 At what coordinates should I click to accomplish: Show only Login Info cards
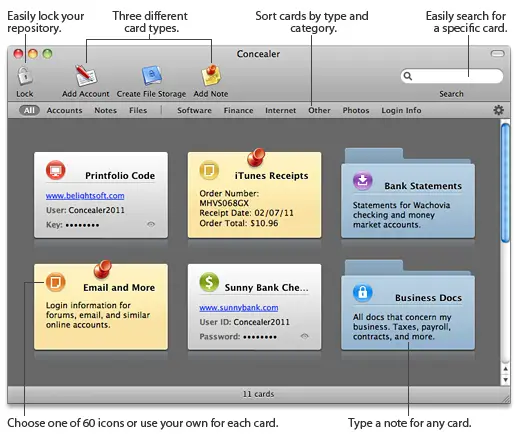coord(401,110)
